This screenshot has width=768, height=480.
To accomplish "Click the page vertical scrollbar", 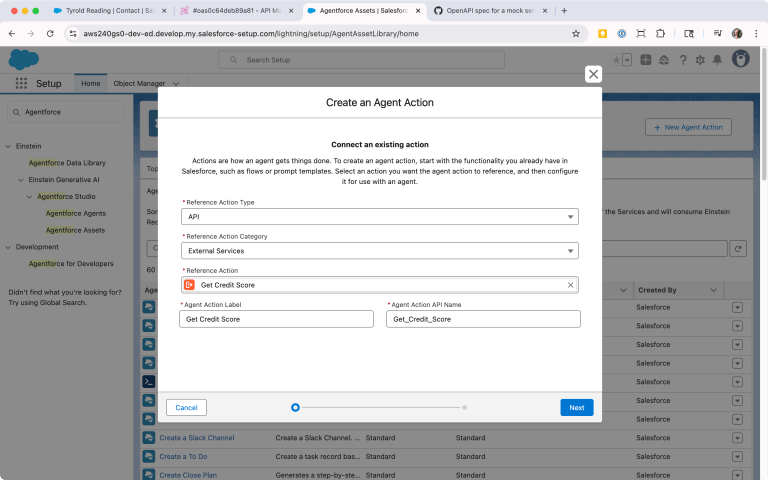I will click(764, 113).
